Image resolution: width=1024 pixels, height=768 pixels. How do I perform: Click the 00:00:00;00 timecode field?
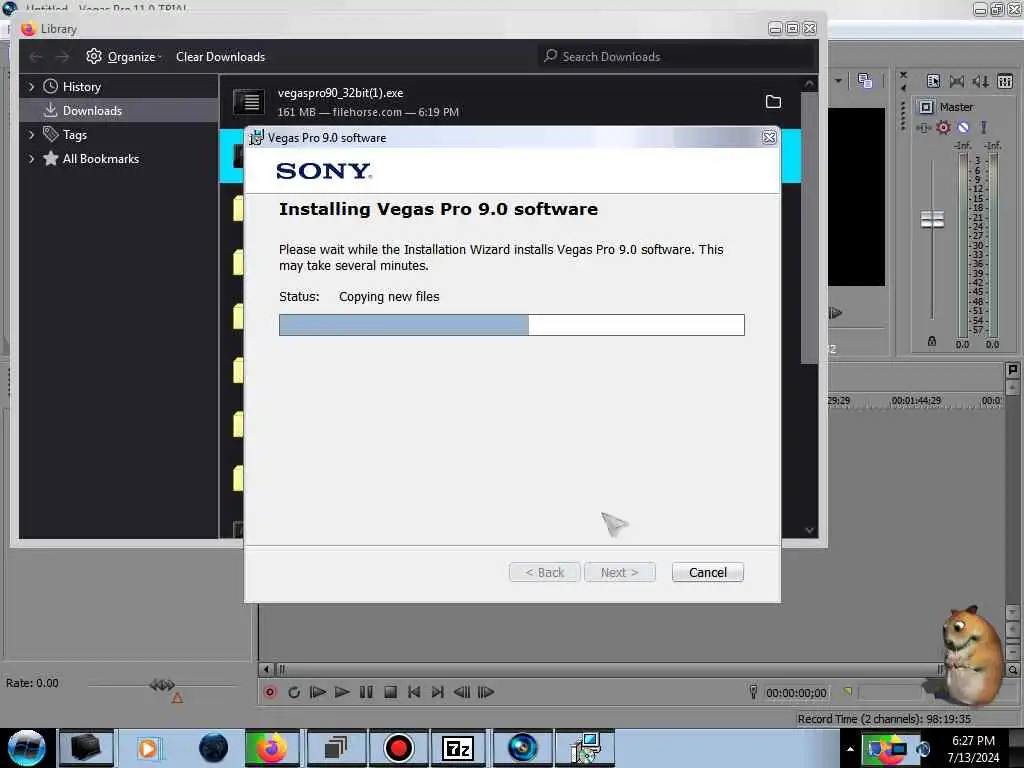coord(796,693)
